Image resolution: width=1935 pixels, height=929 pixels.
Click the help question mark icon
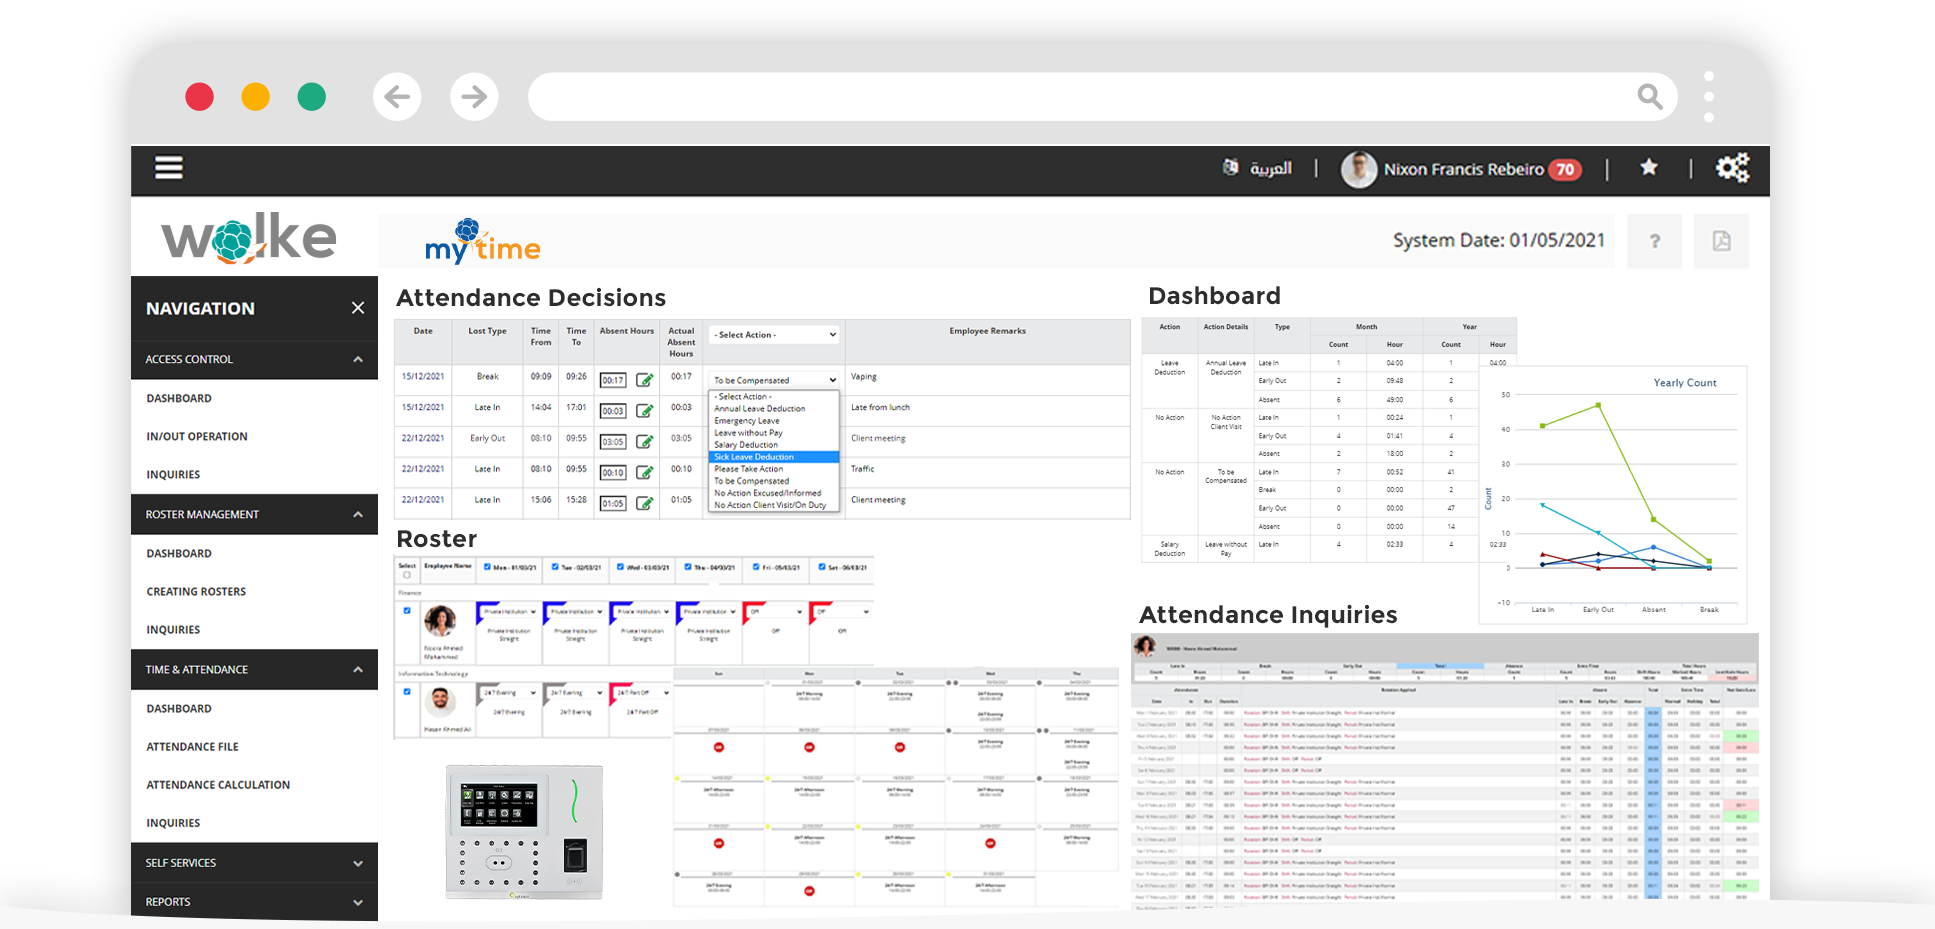pos(1654,241)
